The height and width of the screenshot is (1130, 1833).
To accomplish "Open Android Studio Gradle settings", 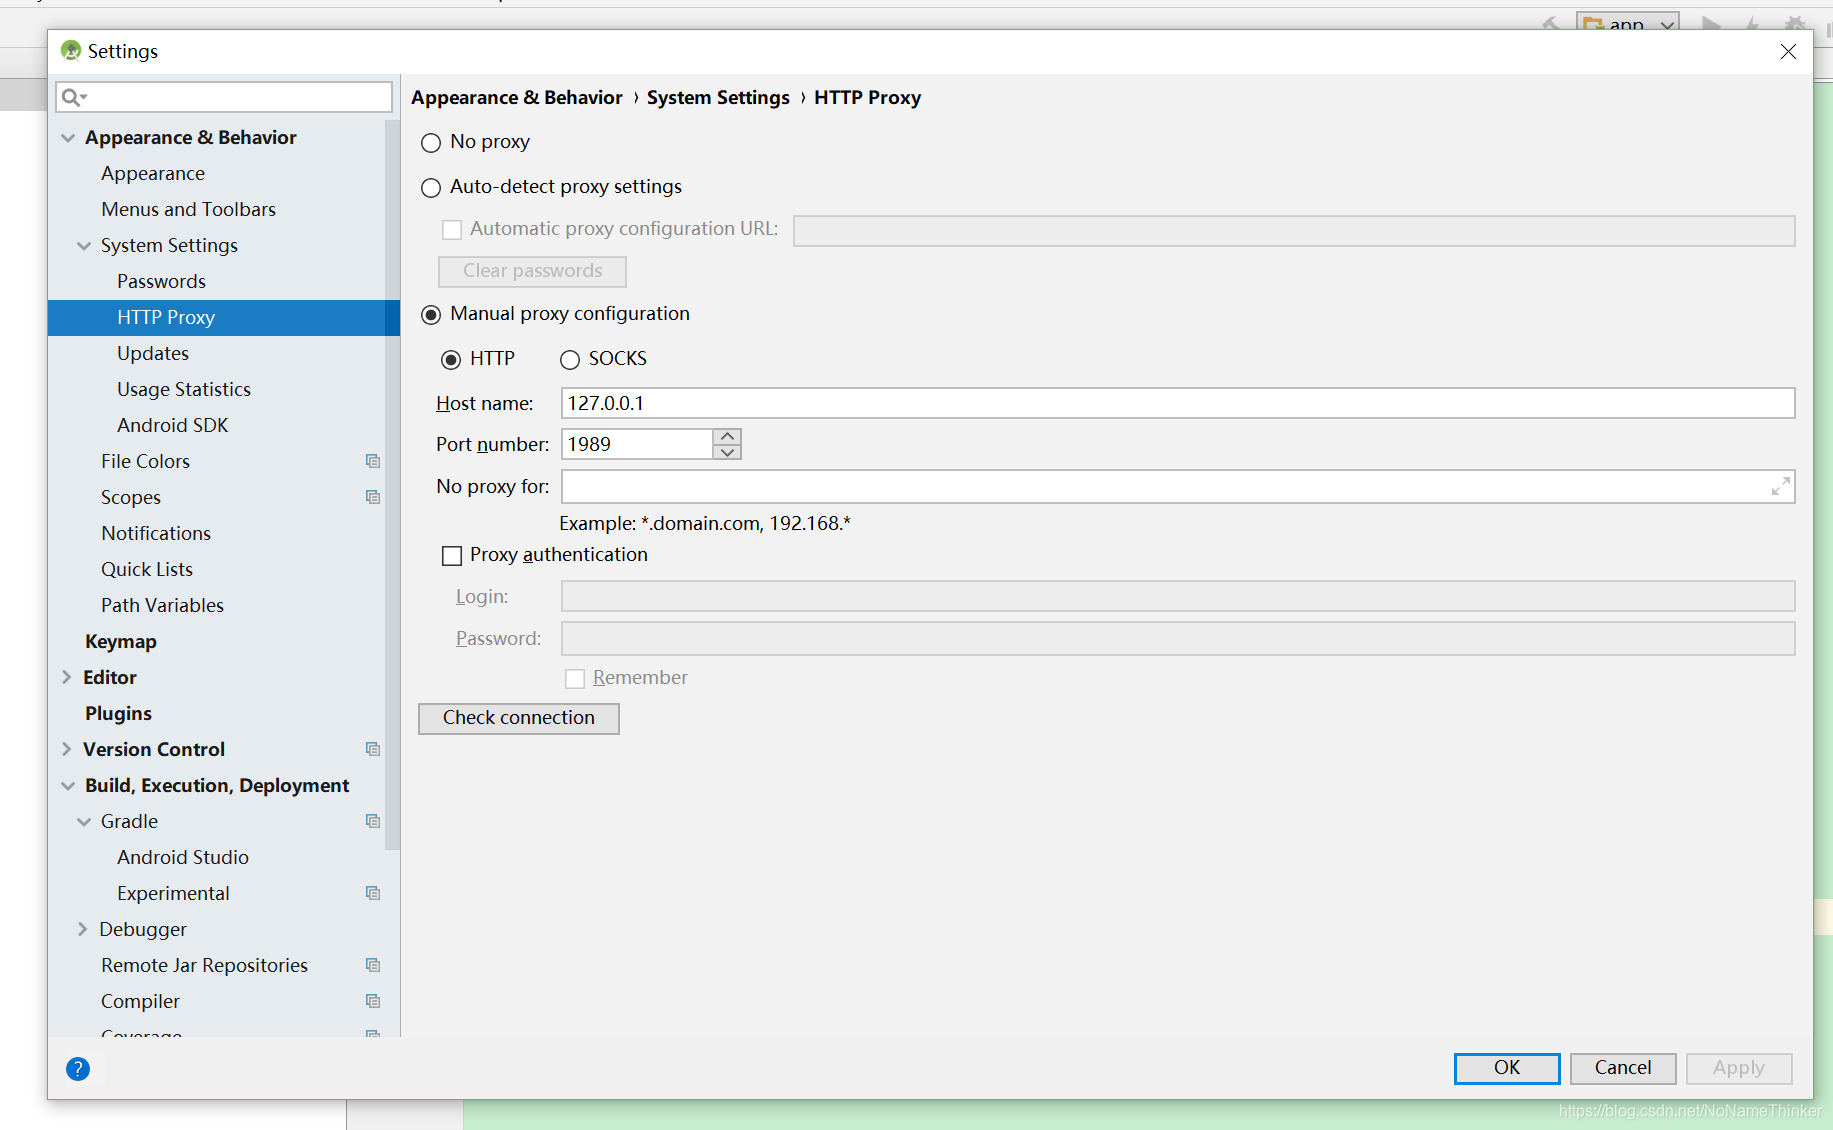I will coord(183,857).
